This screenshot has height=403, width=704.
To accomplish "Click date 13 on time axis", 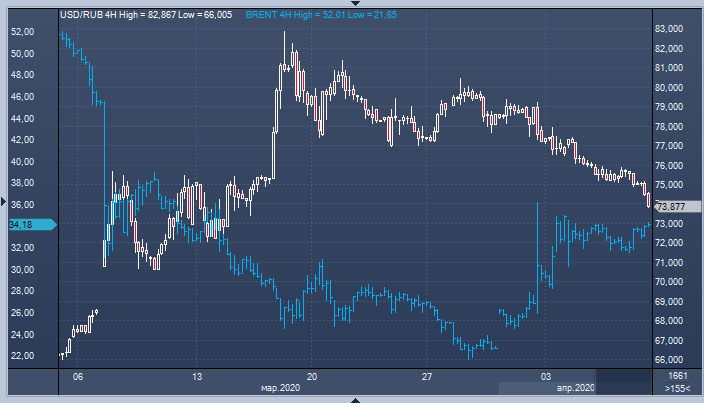I will click(x=198, y=376).
